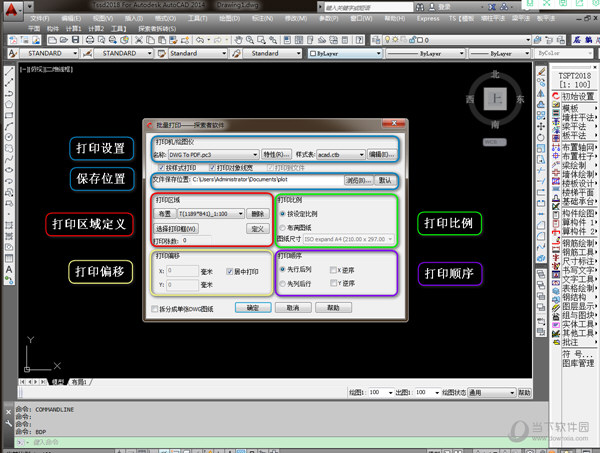600x453 pixels.
Task: Click the AutoCAD application logo button
Action: pyautogui.click(x=9, y=7)
